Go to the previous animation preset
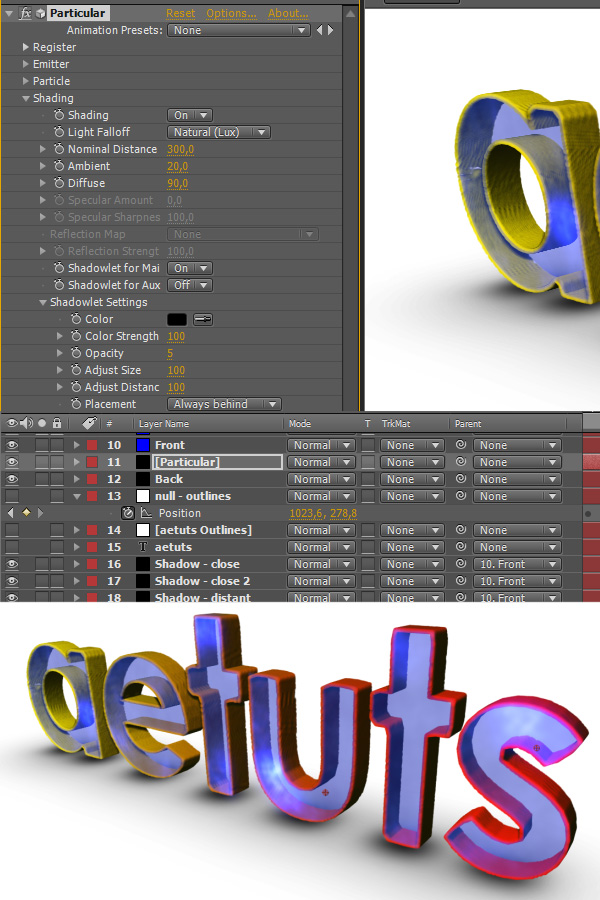Image resolution: width=600 pixels, height=900 pixels. [x=320, y=30]
